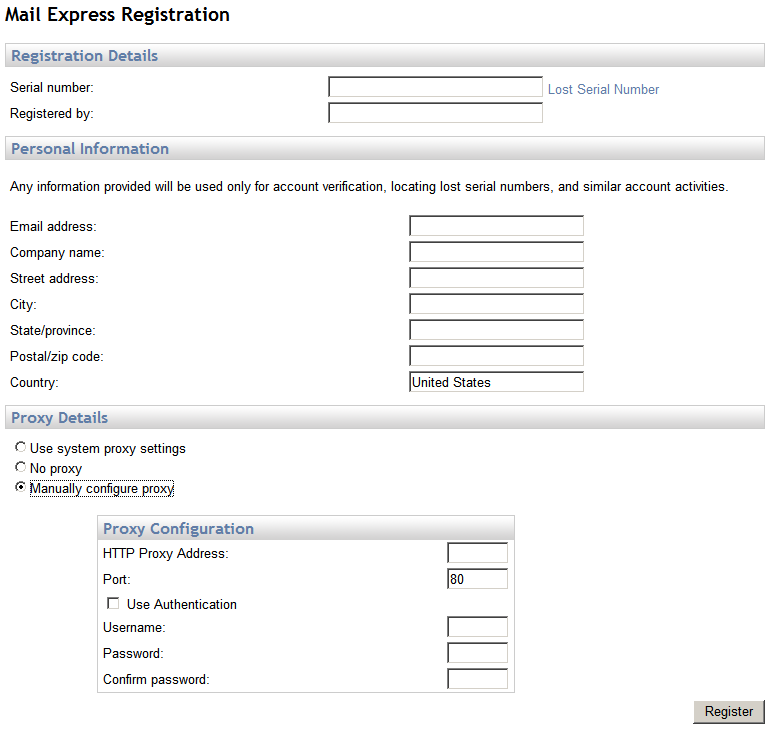Click the HTTP Proxy Address field
The width and height of the screenshot is (771, 732).
click(477, 553)
